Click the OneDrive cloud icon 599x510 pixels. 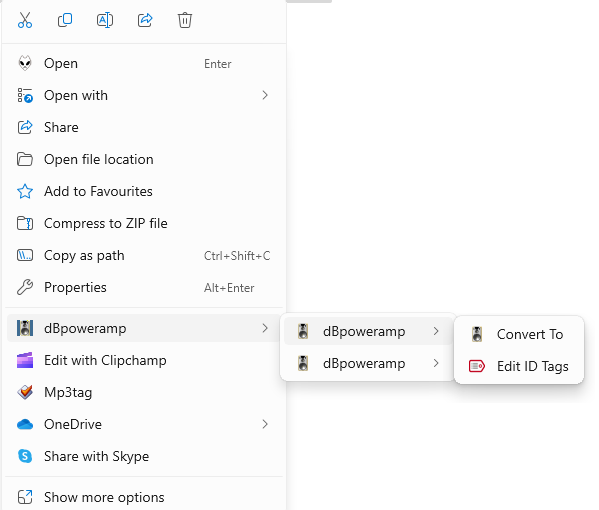click(x=25, y=424)
